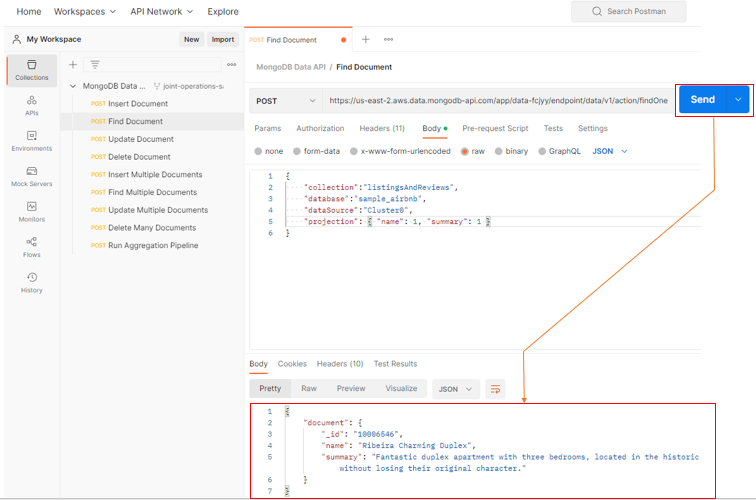Screen dimensions: 756x500
Task: Switch to the Params request tab
Action: pos(268,129)
